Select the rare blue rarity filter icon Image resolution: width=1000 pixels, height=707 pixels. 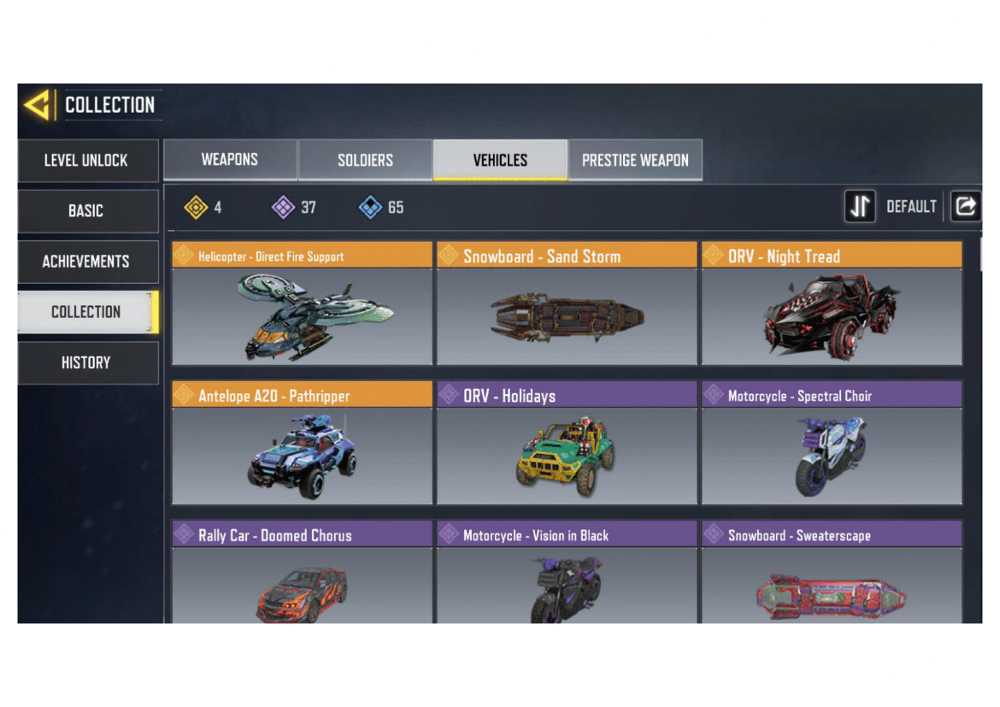tap(371, 207)
